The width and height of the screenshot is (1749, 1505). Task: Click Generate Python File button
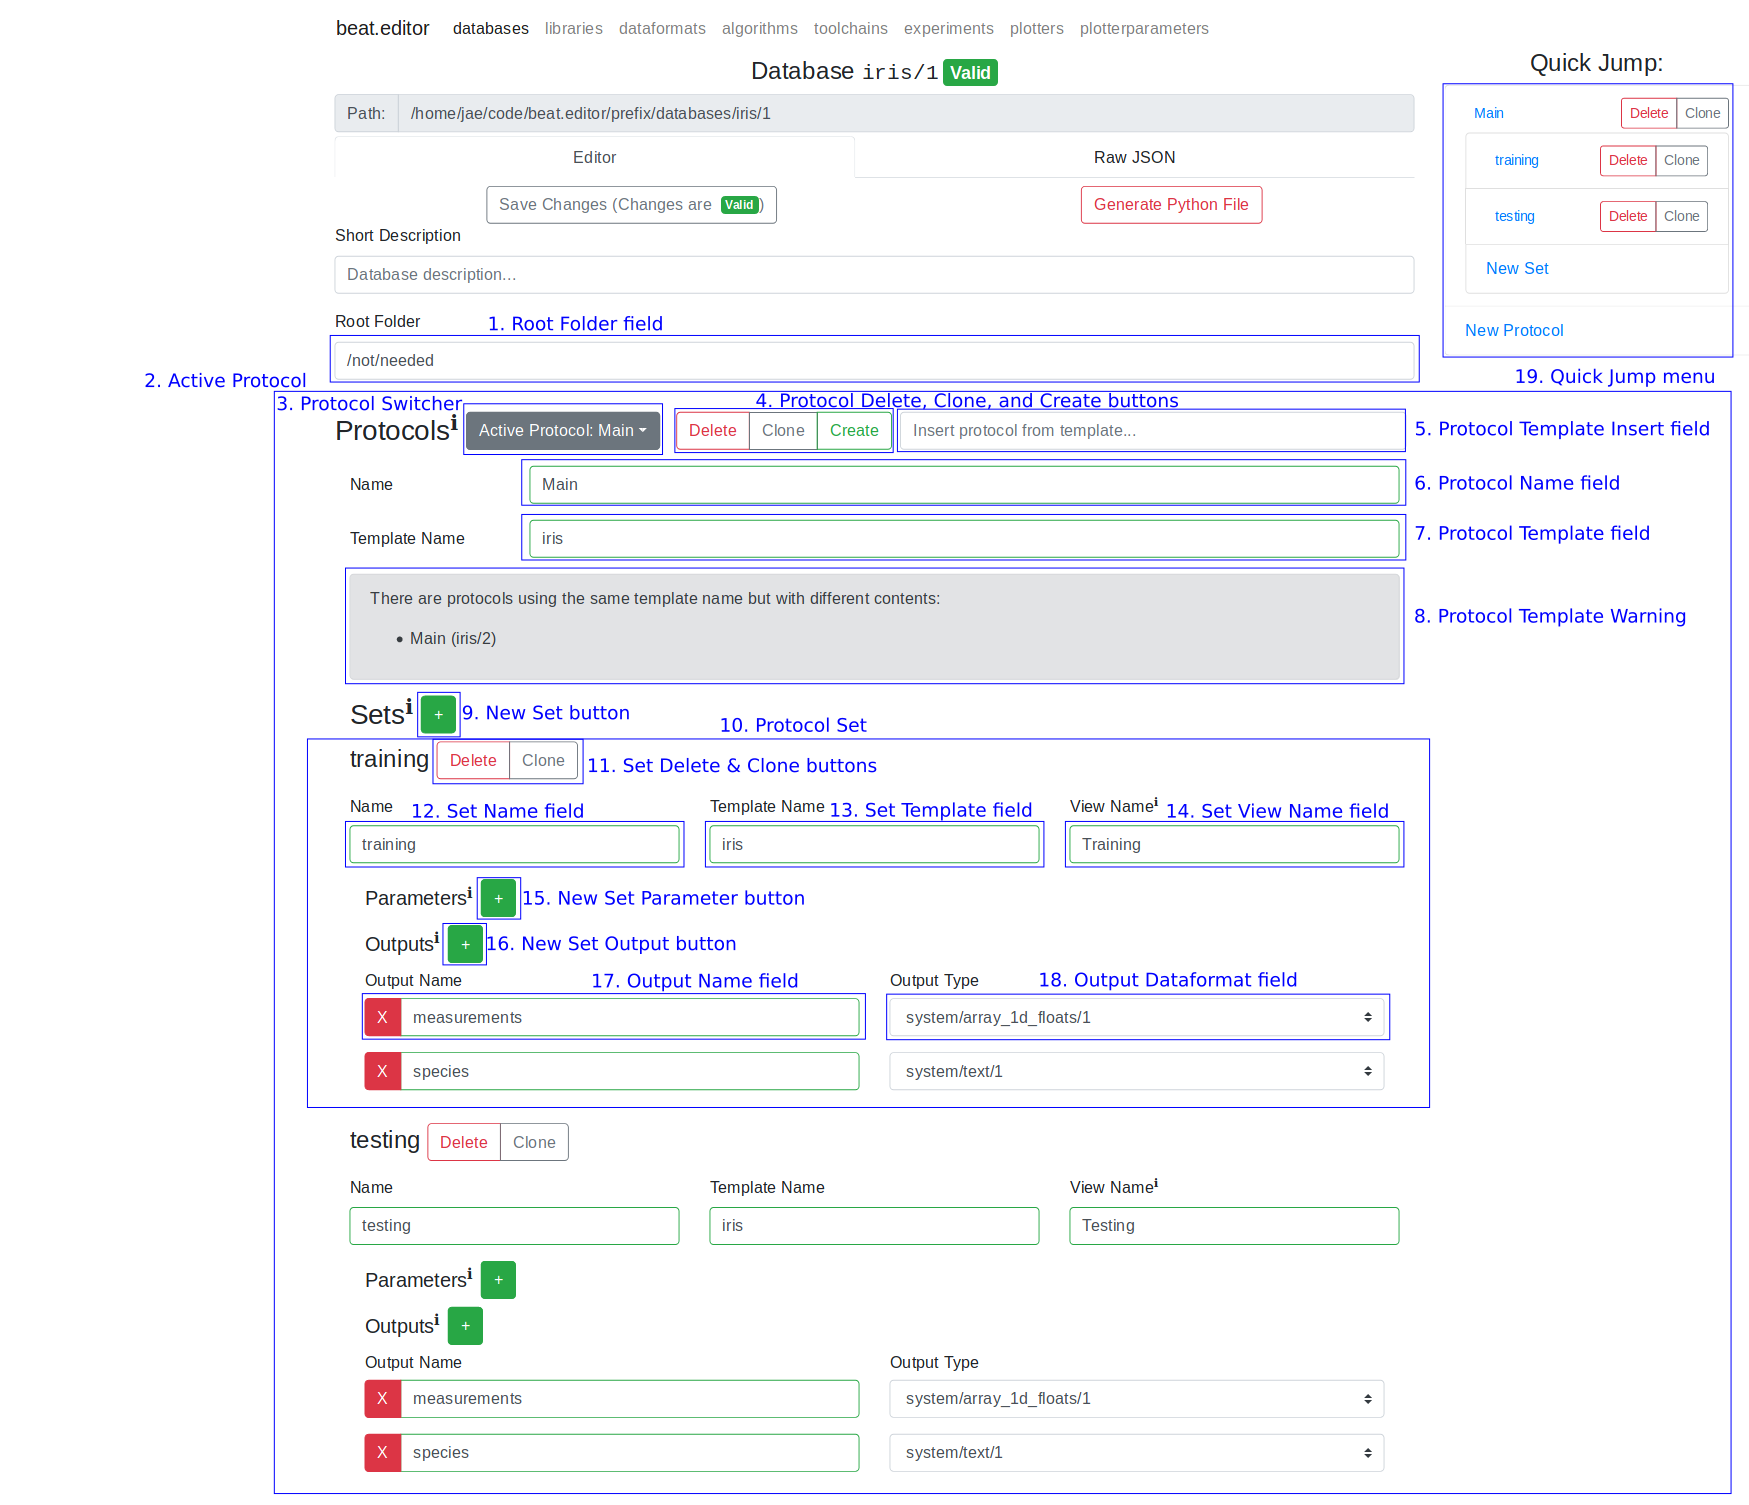point(1171,204)
